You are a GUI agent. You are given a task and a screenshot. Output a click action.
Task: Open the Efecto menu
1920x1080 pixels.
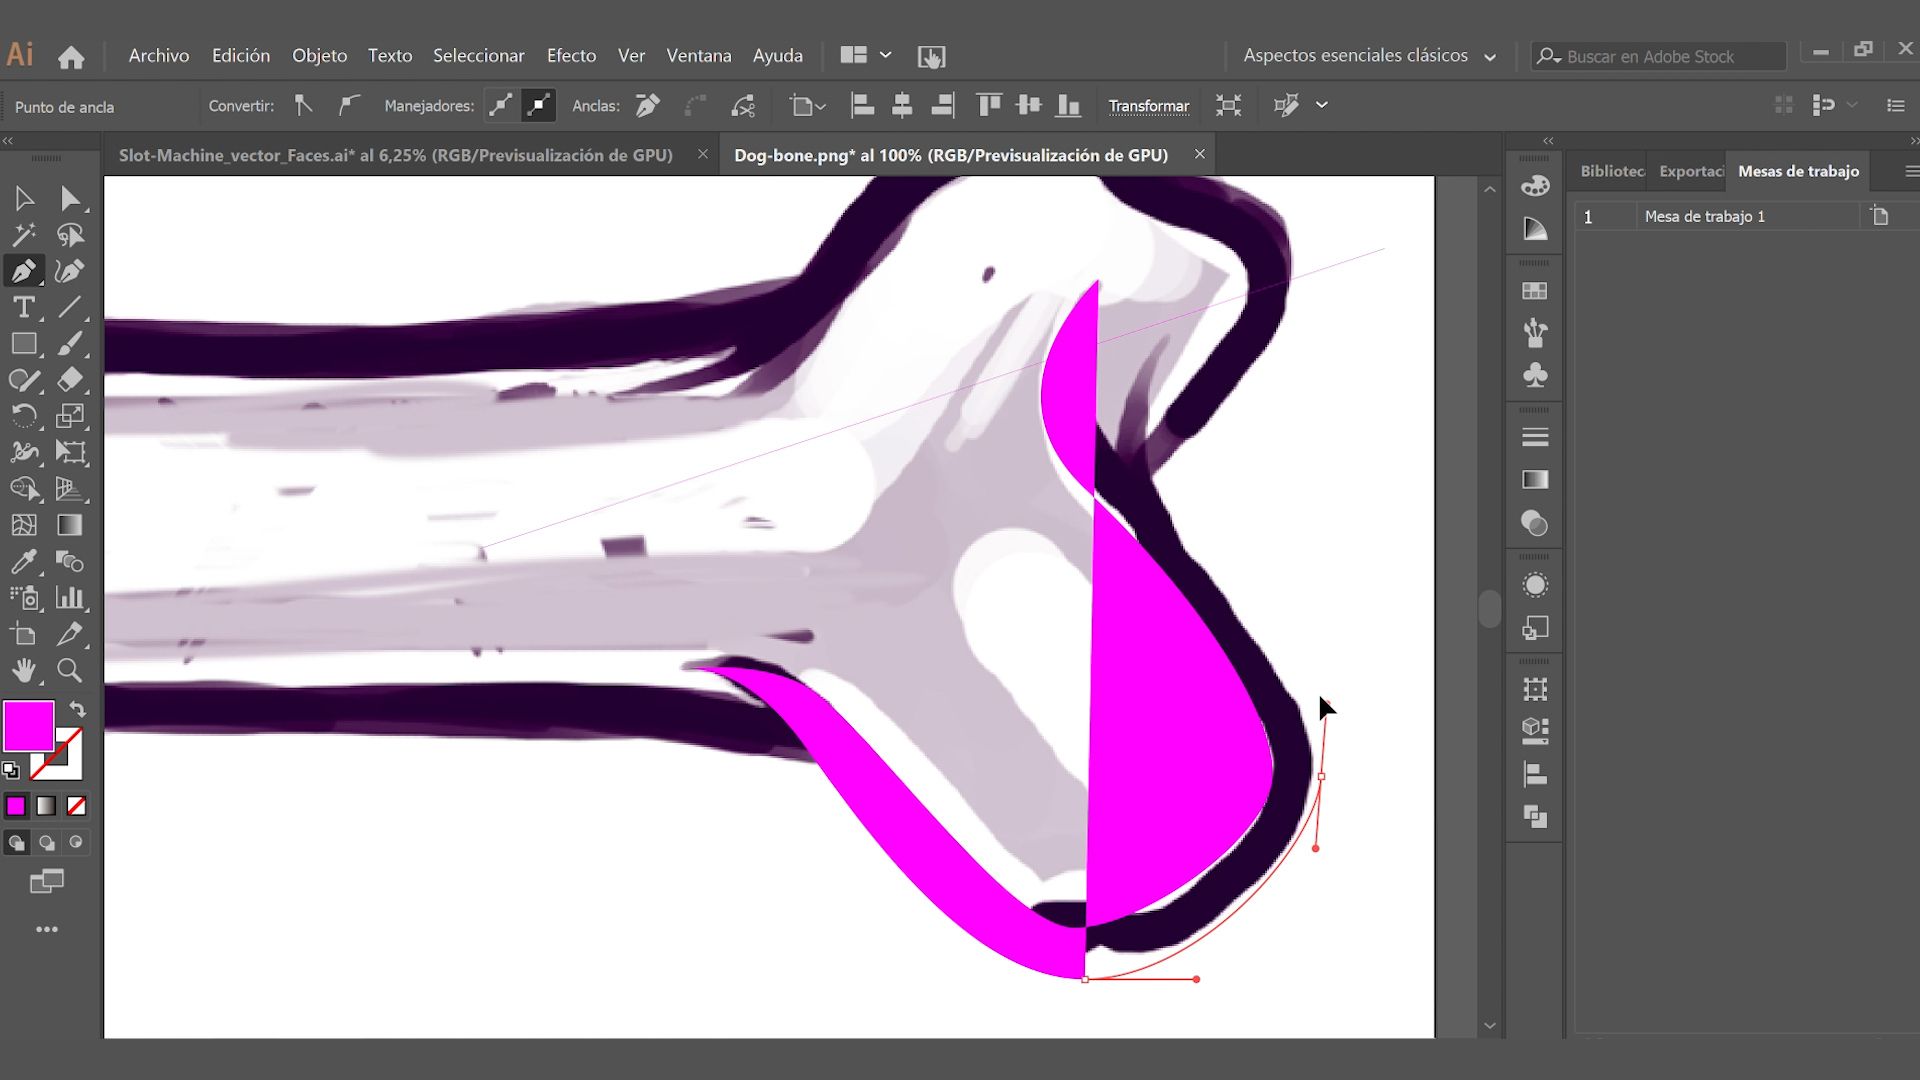(572, 56)
